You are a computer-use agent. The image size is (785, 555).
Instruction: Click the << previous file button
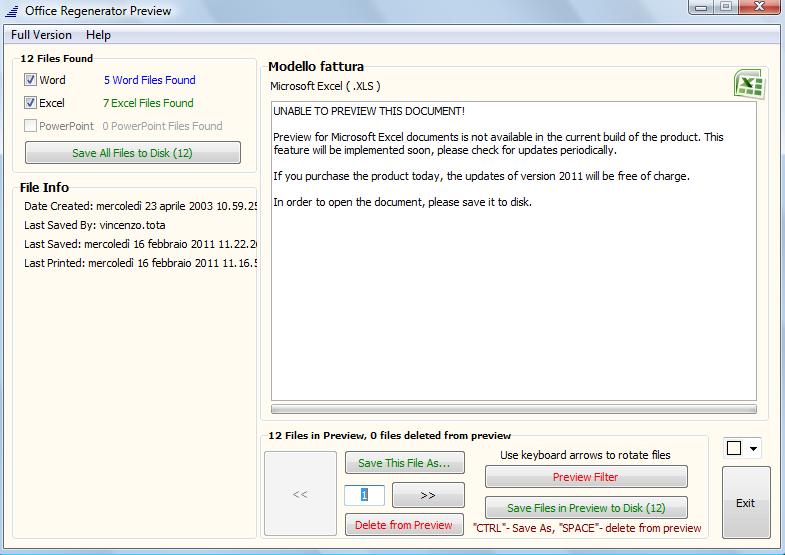point(300,494)
